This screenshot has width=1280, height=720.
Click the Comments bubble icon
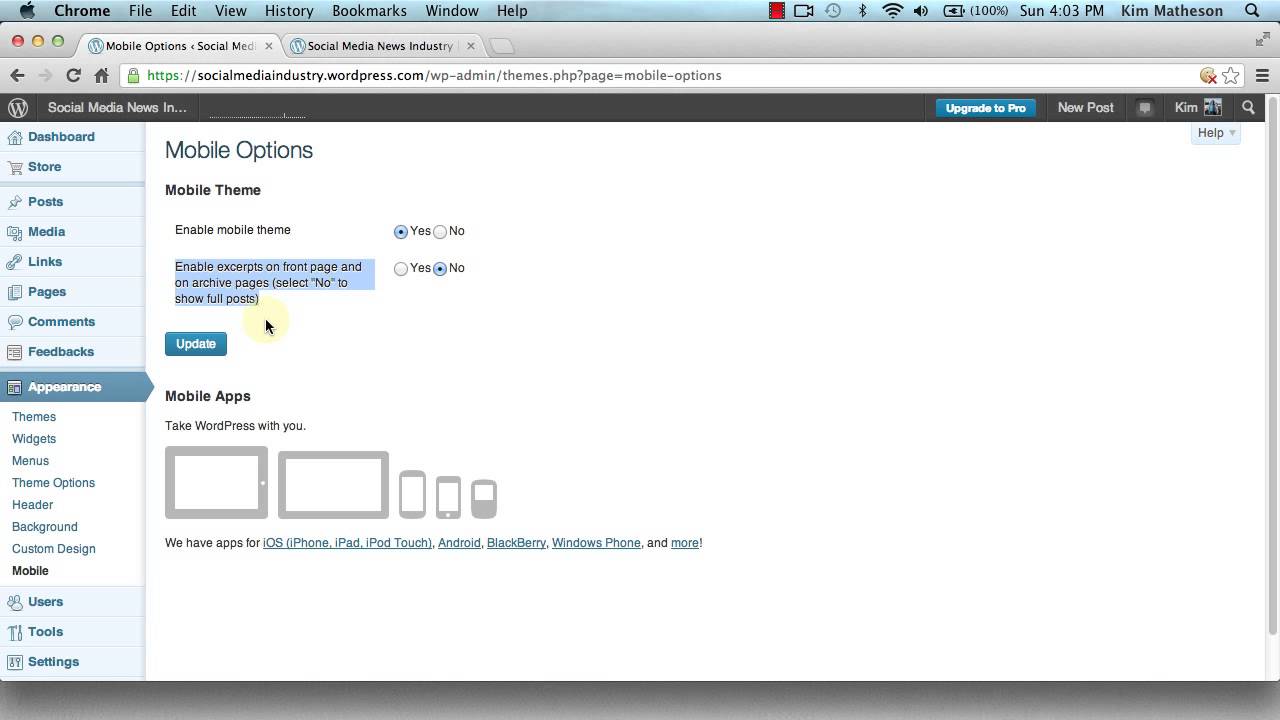pyautogui.click(x=15, y=322)
